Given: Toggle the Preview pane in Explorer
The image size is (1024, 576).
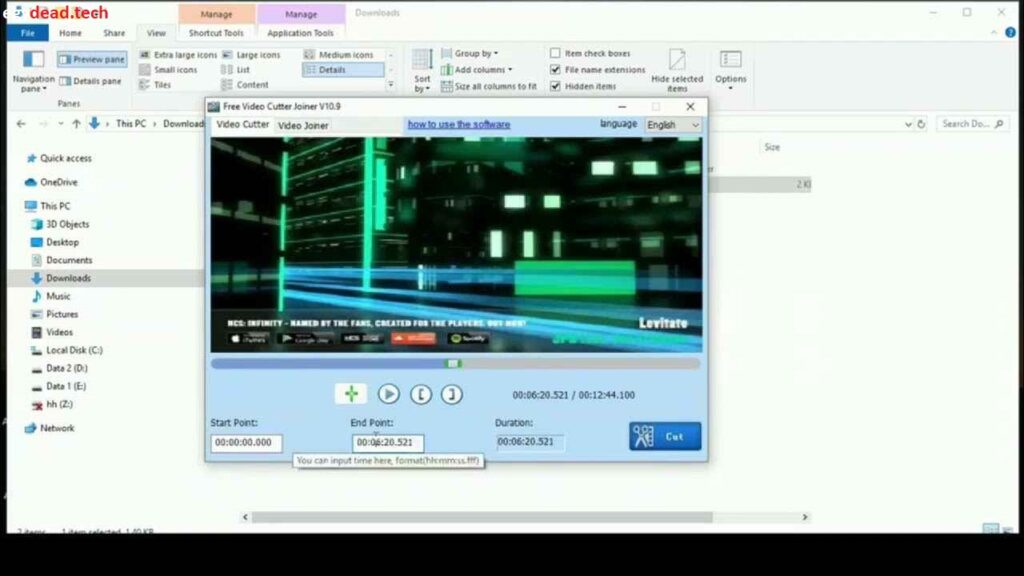Looking at the screenshot, I should [x=91, y=58].
